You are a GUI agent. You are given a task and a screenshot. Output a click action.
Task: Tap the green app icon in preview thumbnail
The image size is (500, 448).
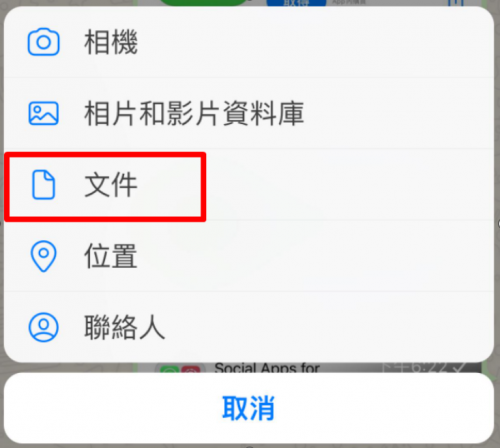pos(170,369)
